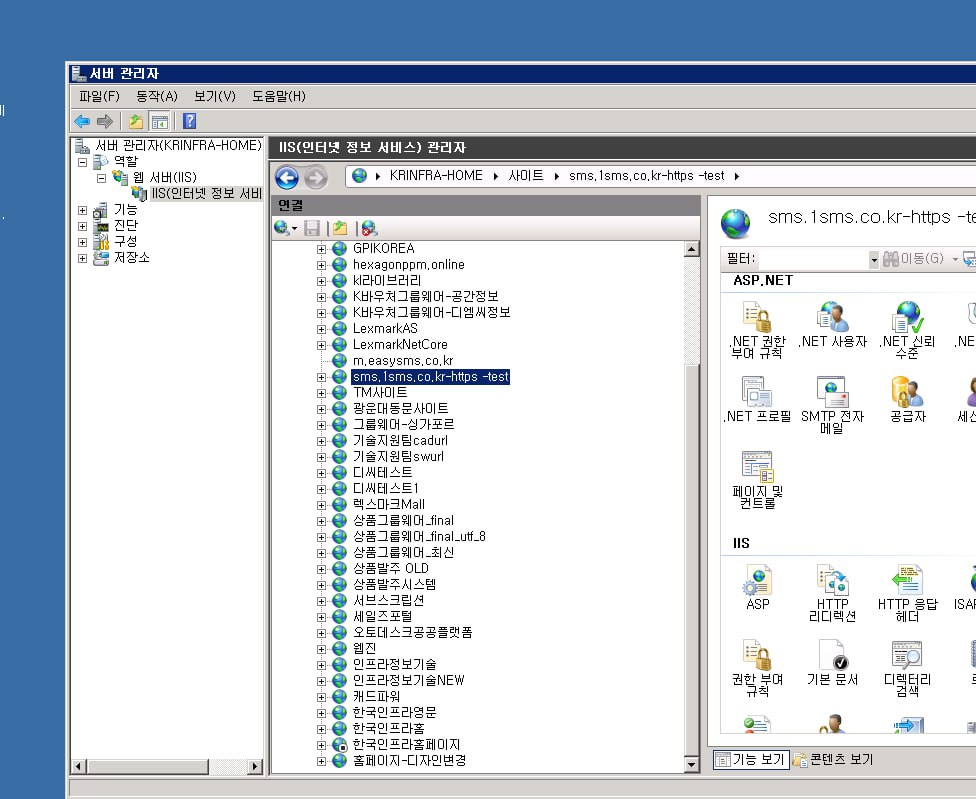Open the 디렉터리 검색 feature icon

907,656
